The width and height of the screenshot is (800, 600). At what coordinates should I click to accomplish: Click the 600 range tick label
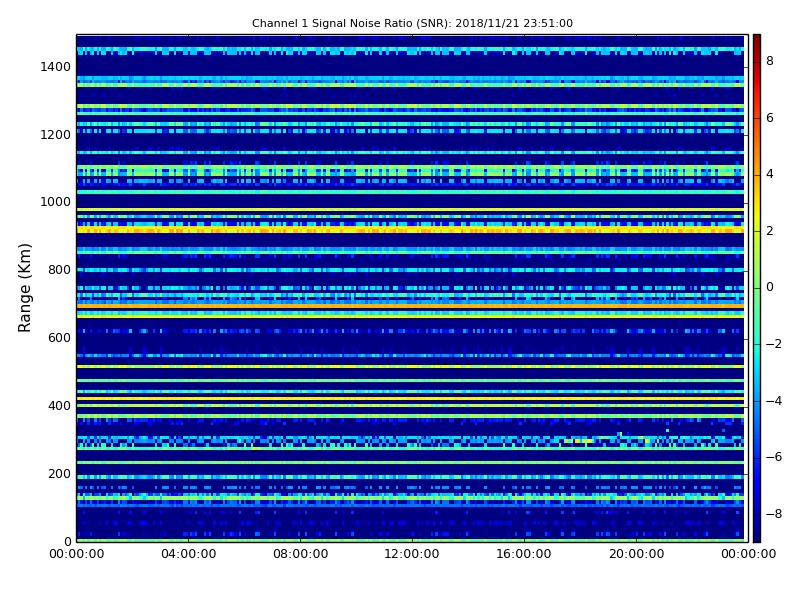click(59, 338)
